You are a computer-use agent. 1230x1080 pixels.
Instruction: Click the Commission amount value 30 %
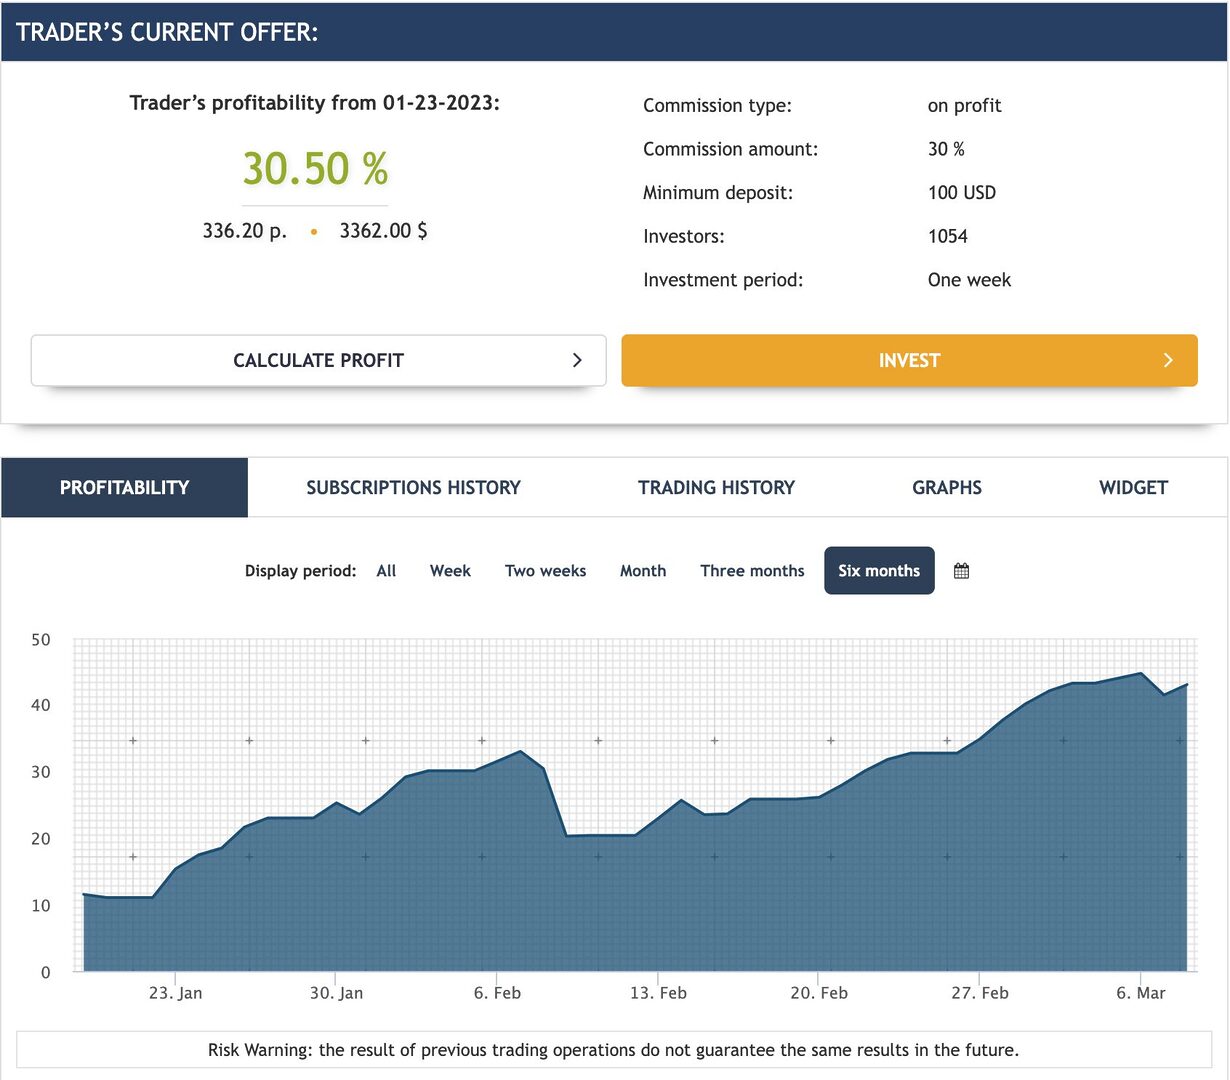(946, 149)
